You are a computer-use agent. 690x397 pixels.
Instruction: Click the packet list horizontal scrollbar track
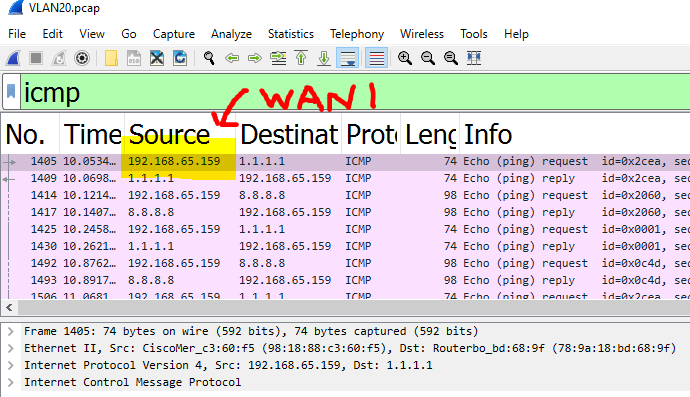(x=354, y=307)
